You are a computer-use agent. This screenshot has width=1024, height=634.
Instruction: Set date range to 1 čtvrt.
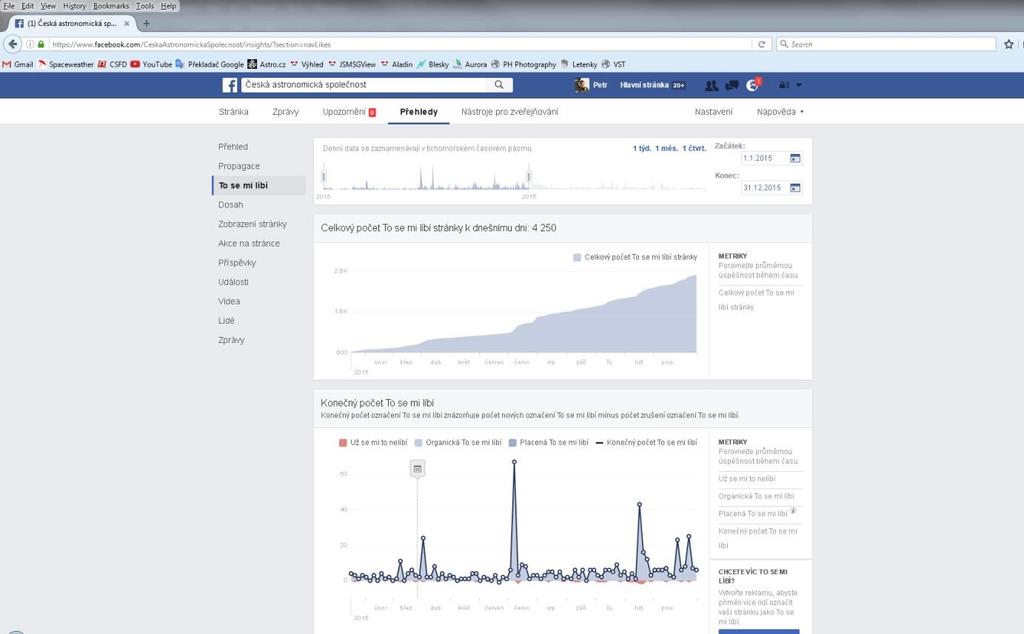[694, 148]
